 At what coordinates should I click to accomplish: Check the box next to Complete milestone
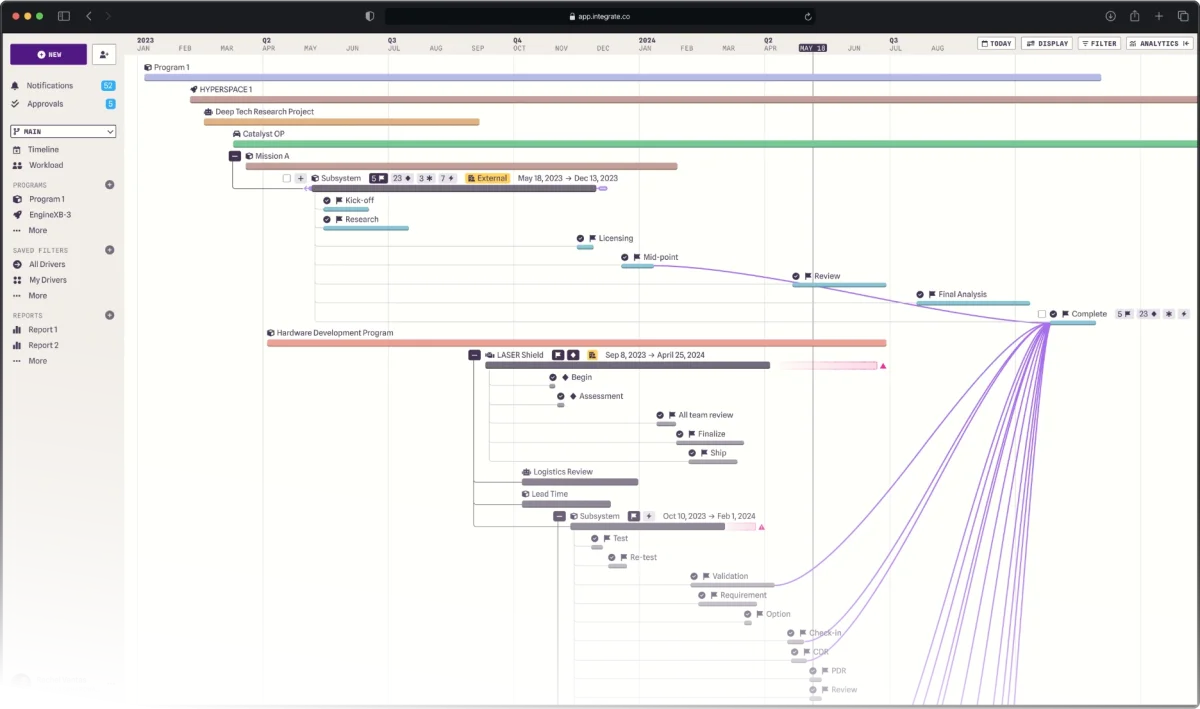[1042, 314]
